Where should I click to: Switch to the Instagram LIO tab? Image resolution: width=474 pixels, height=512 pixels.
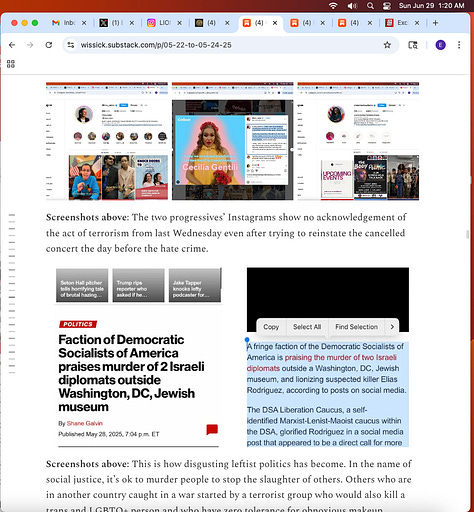pos(159,23)
